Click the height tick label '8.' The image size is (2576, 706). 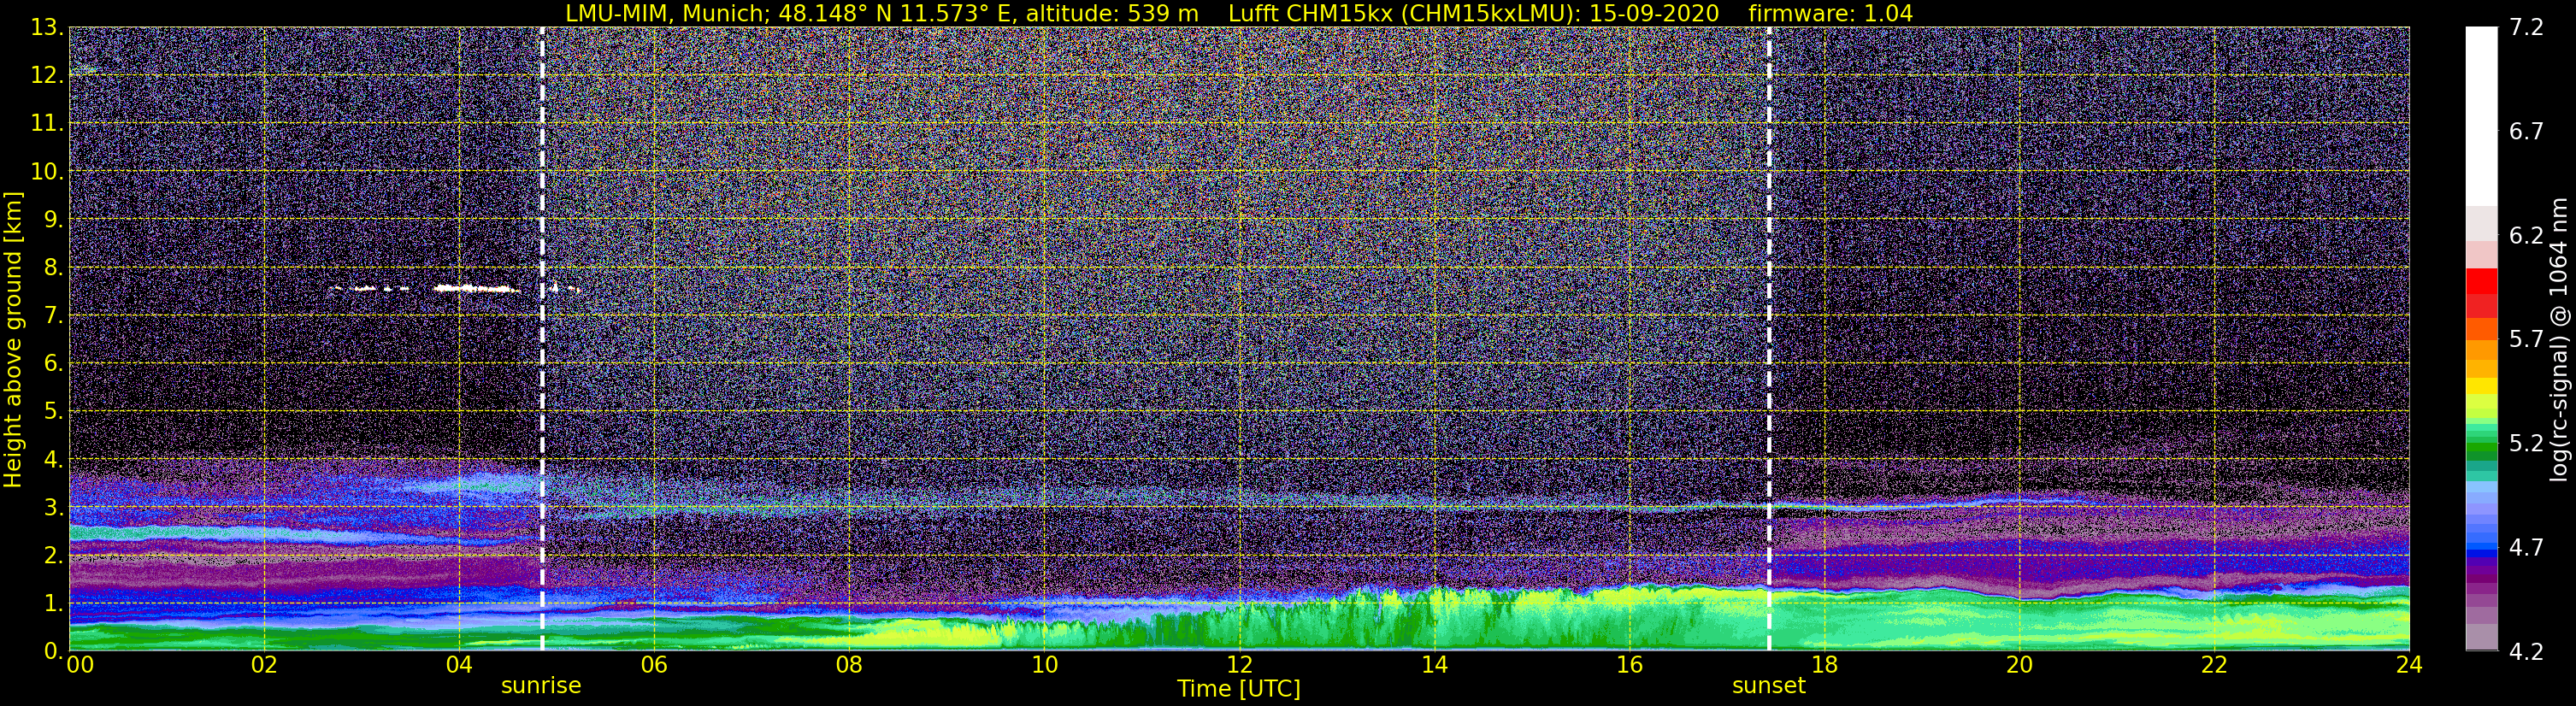coord(54,268)
